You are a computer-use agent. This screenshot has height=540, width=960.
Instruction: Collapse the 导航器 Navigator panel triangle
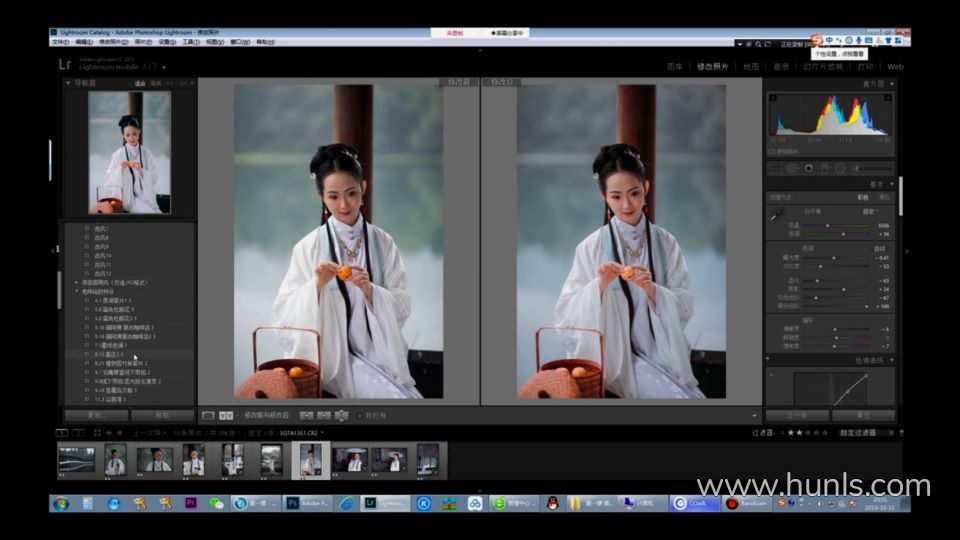[68, 83]
